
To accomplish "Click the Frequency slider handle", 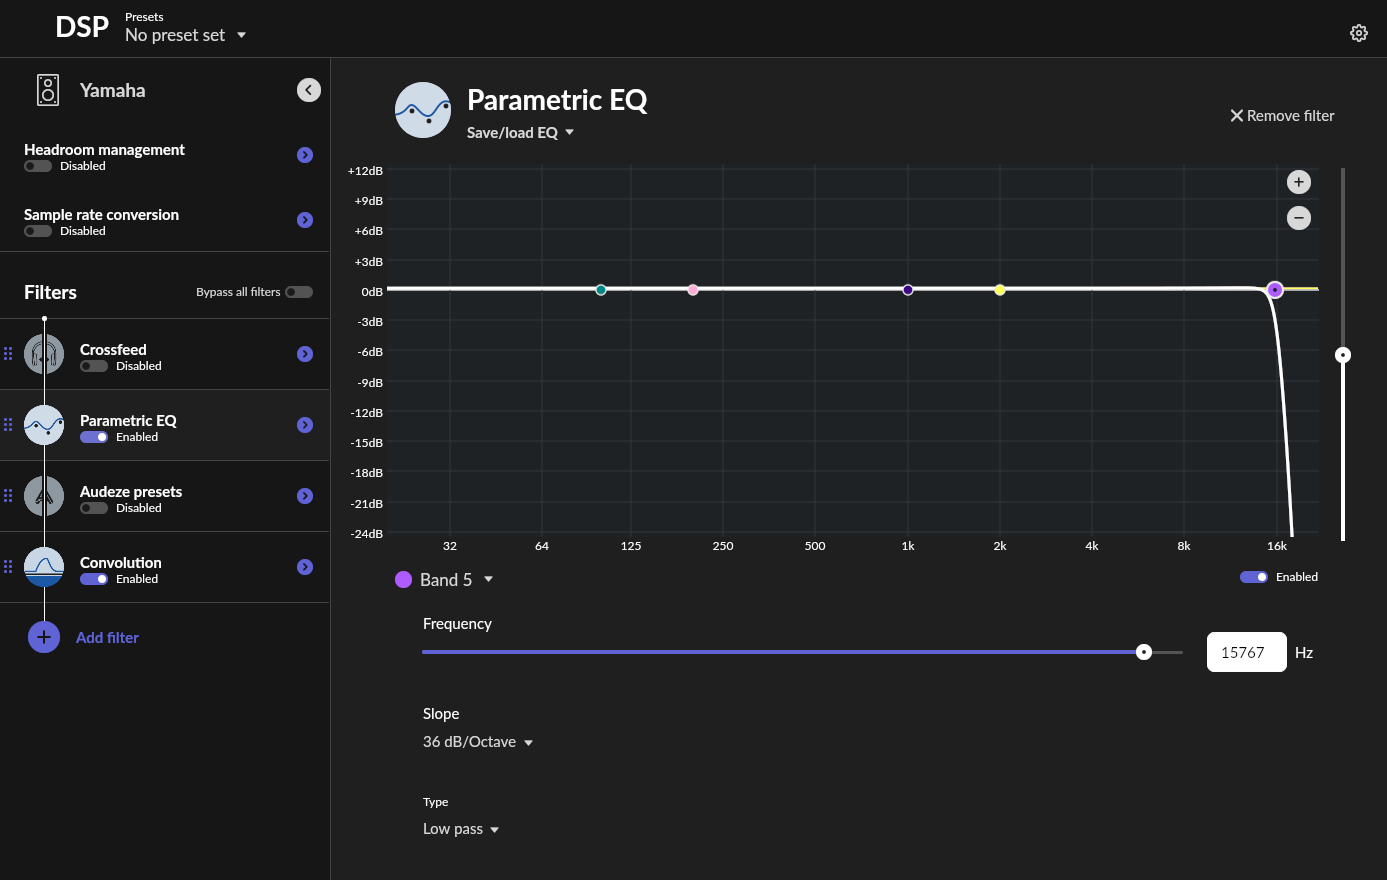I will click(1144, 652).
